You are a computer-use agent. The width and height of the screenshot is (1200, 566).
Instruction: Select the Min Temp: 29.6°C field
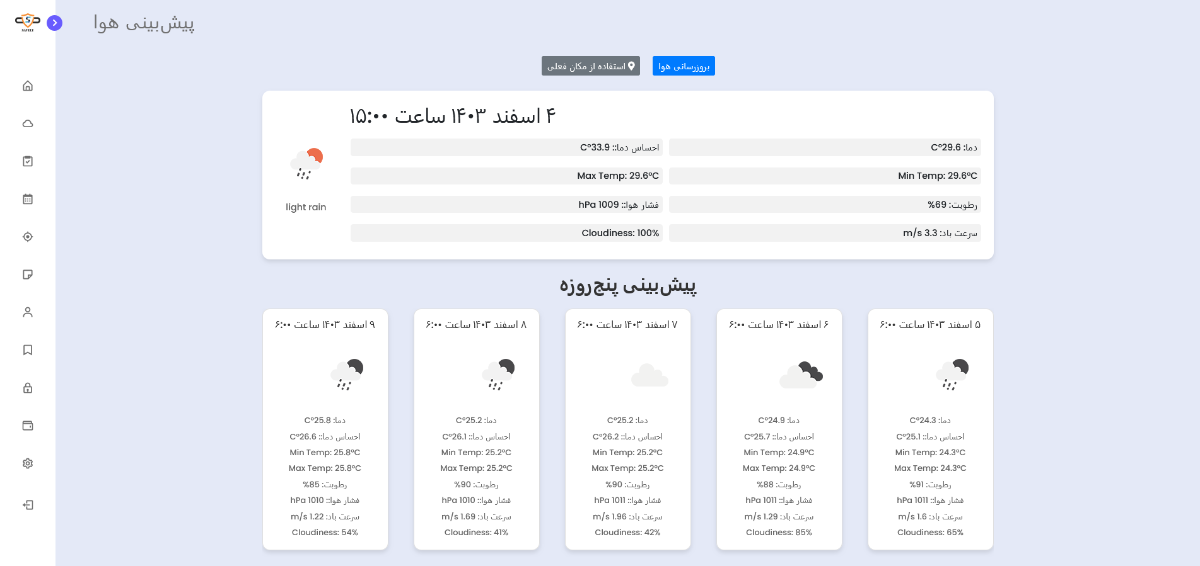825,176
